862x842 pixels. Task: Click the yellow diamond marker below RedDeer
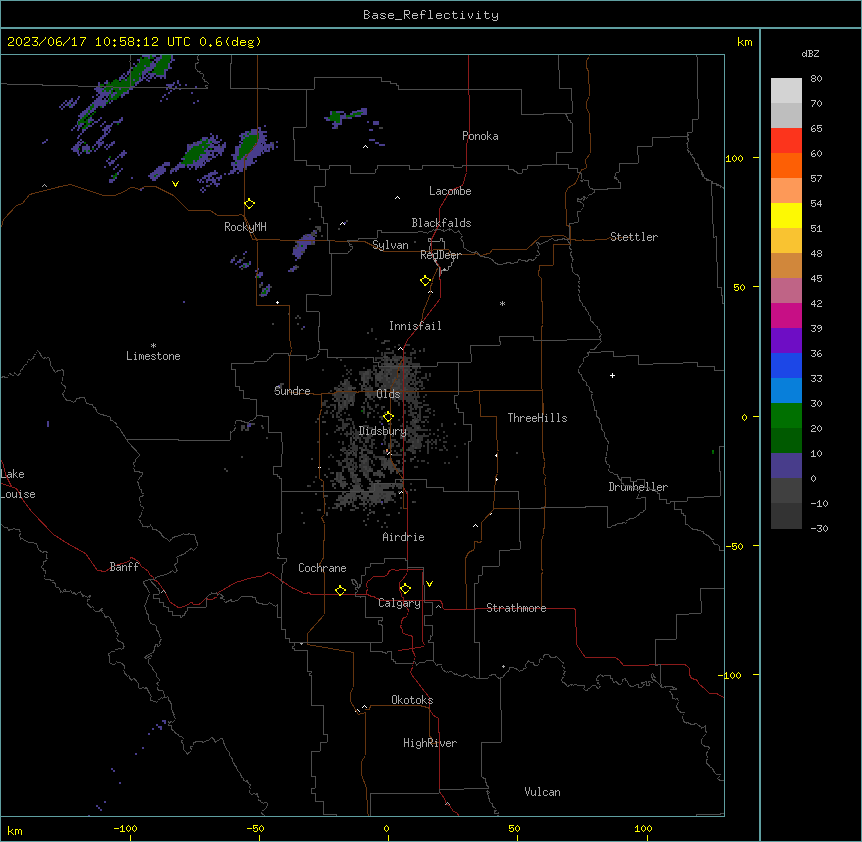pyautogui.click(x=425, y=281)
